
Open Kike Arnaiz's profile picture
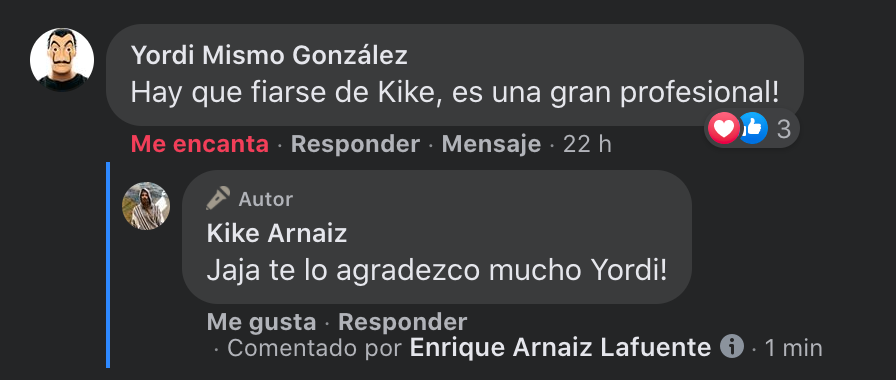pos(146,206)
